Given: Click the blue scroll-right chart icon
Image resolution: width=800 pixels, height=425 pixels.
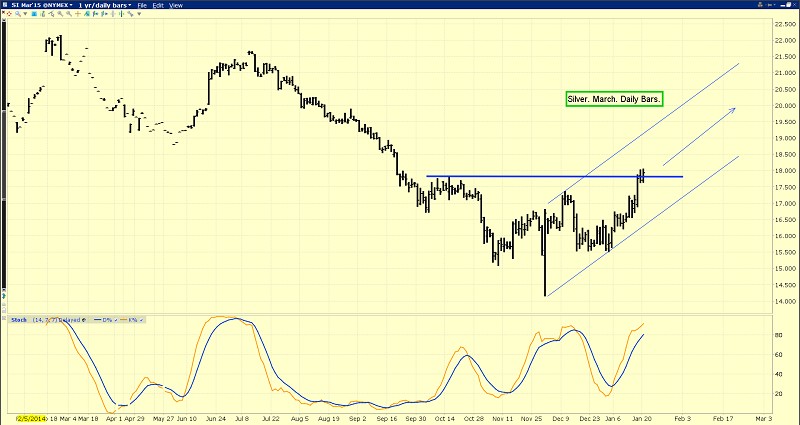Looking at the screenshot, I should coord(104,14).
